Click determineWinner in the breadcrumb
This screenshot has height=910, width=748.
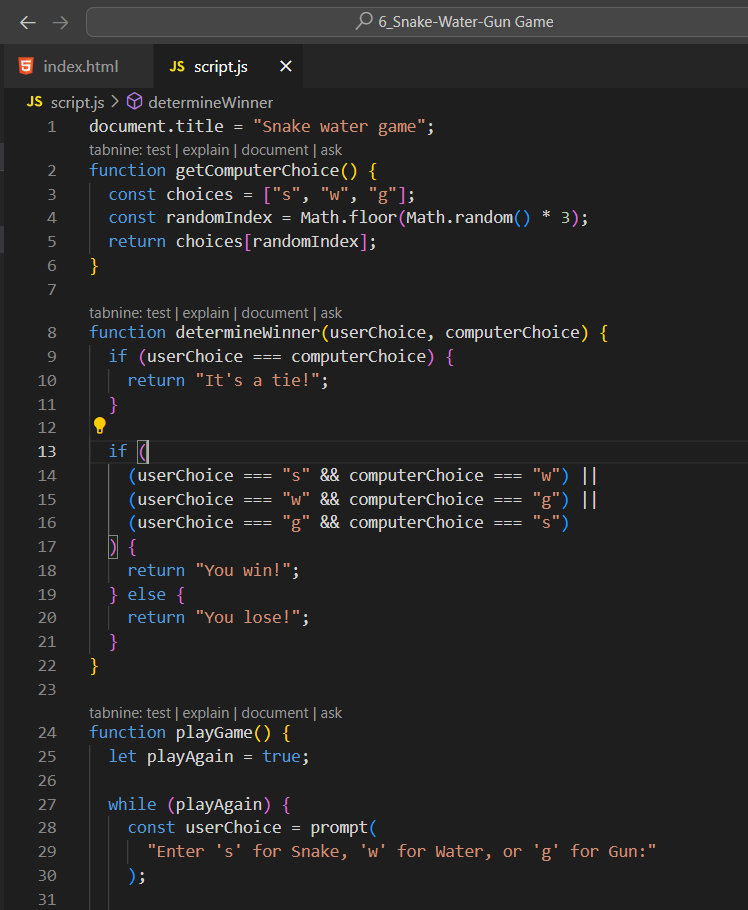tap(210, 103)
